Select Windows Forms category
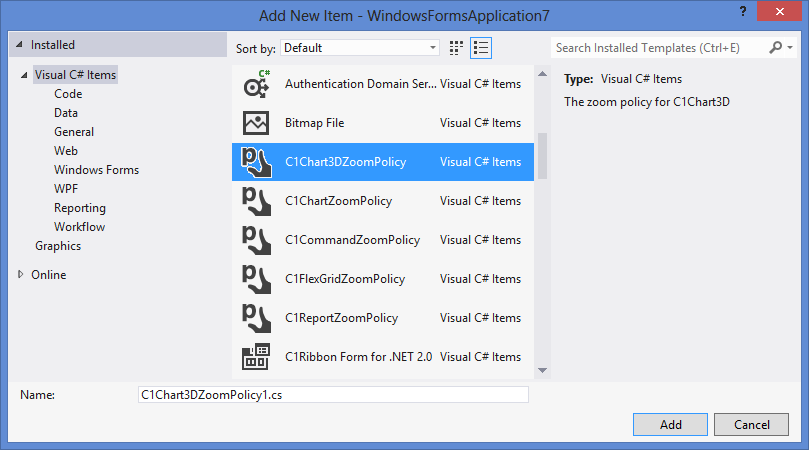Image resolution: width=809 pixels, height=450 pixels. 96,170
